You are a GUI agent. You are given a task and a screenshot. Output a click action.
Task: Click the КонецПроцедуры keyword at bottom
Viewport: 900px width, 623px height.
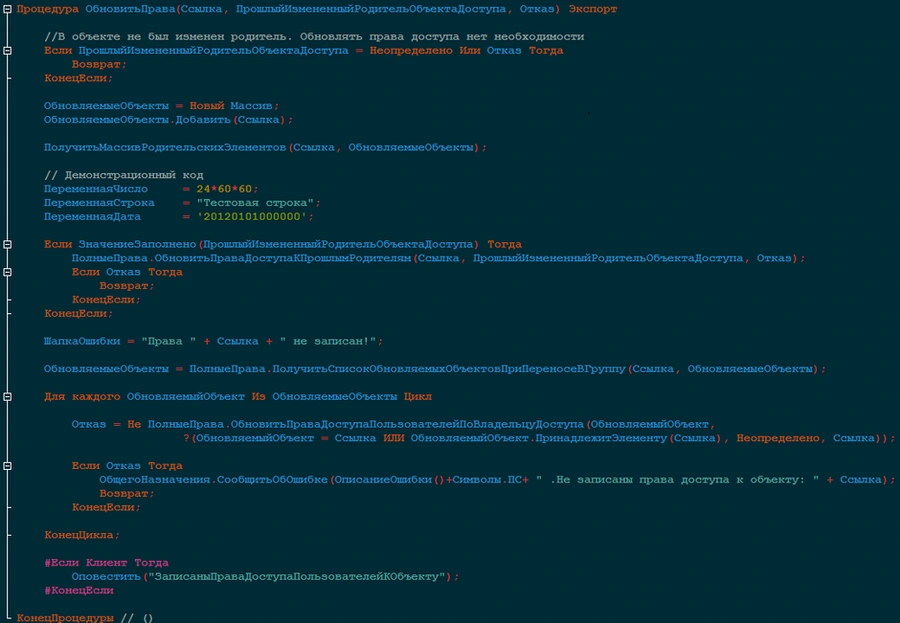tap(64, 618)
